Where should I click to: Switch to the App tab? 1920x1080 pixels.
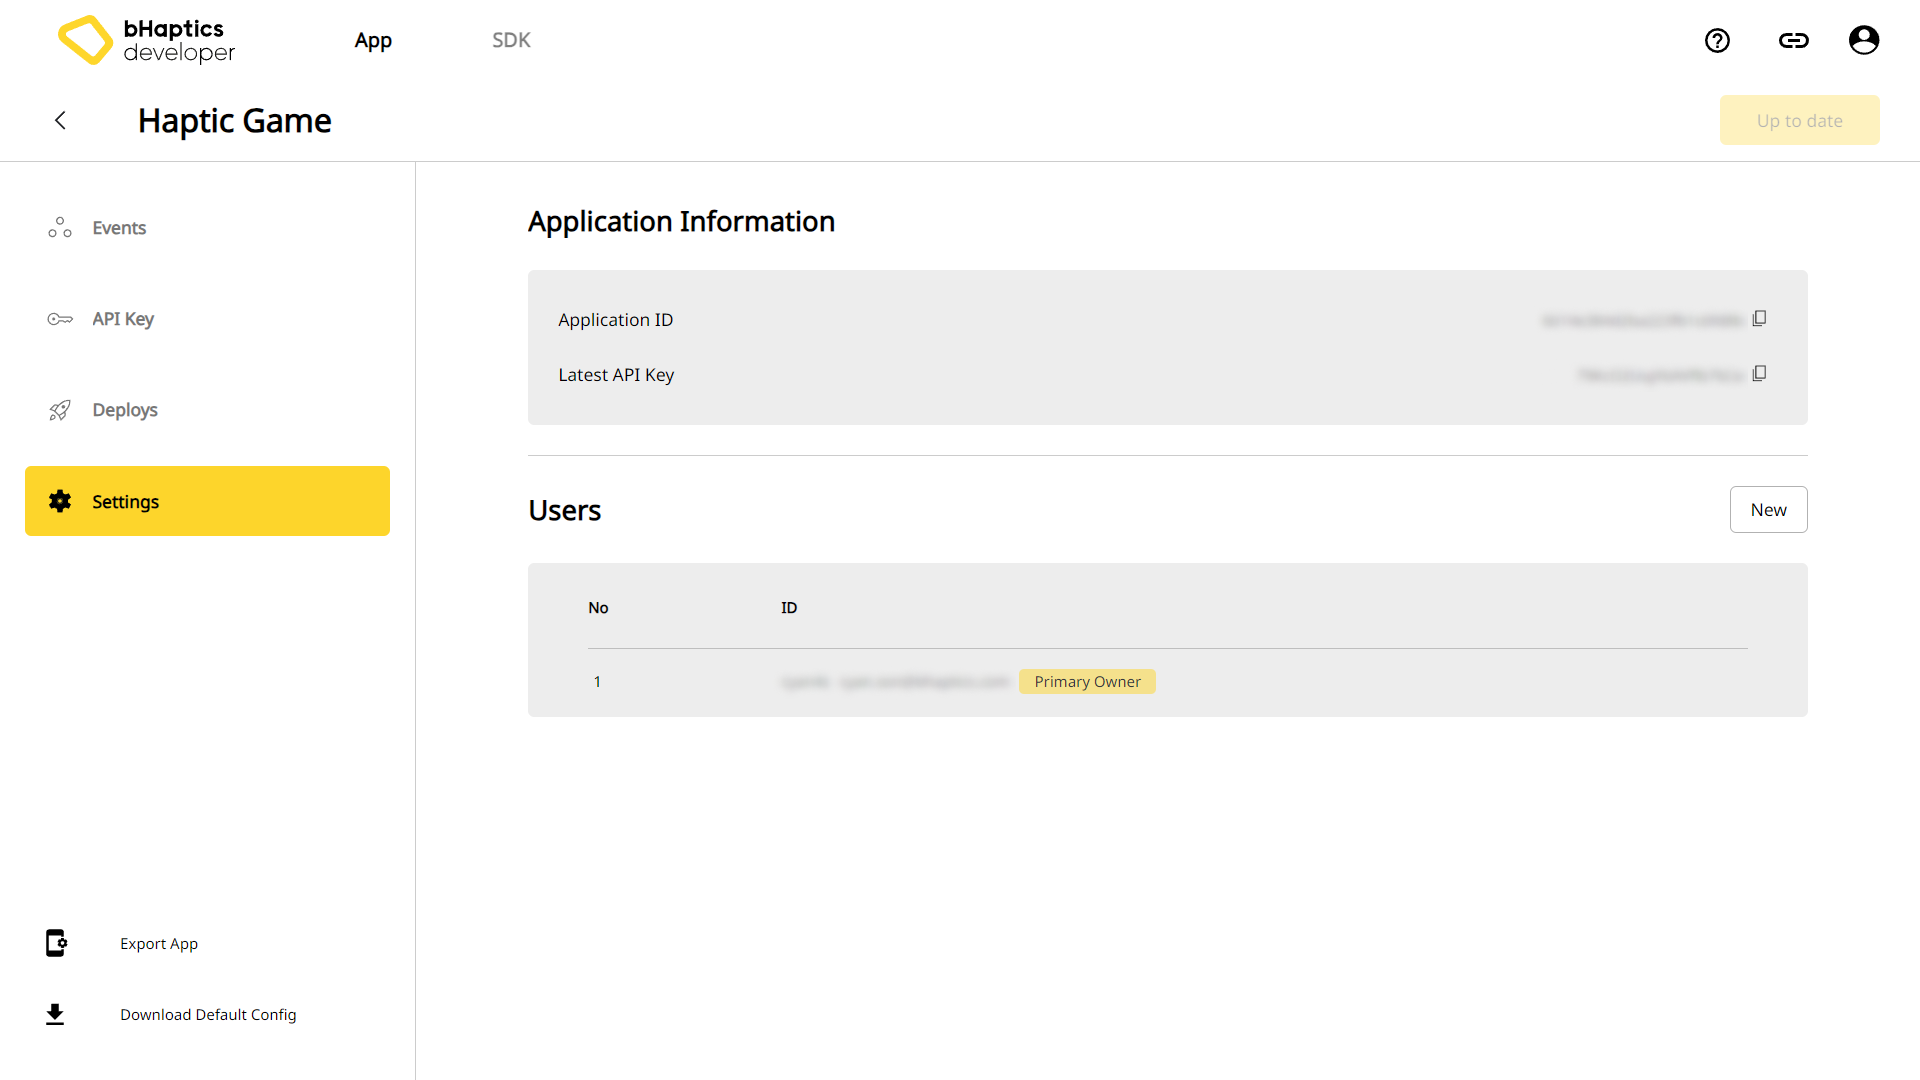point(373,40)
